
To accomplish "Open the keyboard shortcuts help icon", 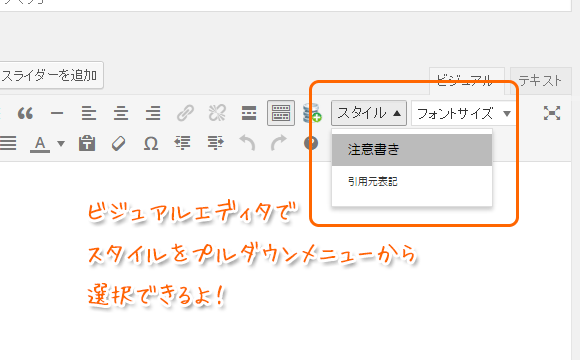I will pyautogui.click(x=311, y=143).
